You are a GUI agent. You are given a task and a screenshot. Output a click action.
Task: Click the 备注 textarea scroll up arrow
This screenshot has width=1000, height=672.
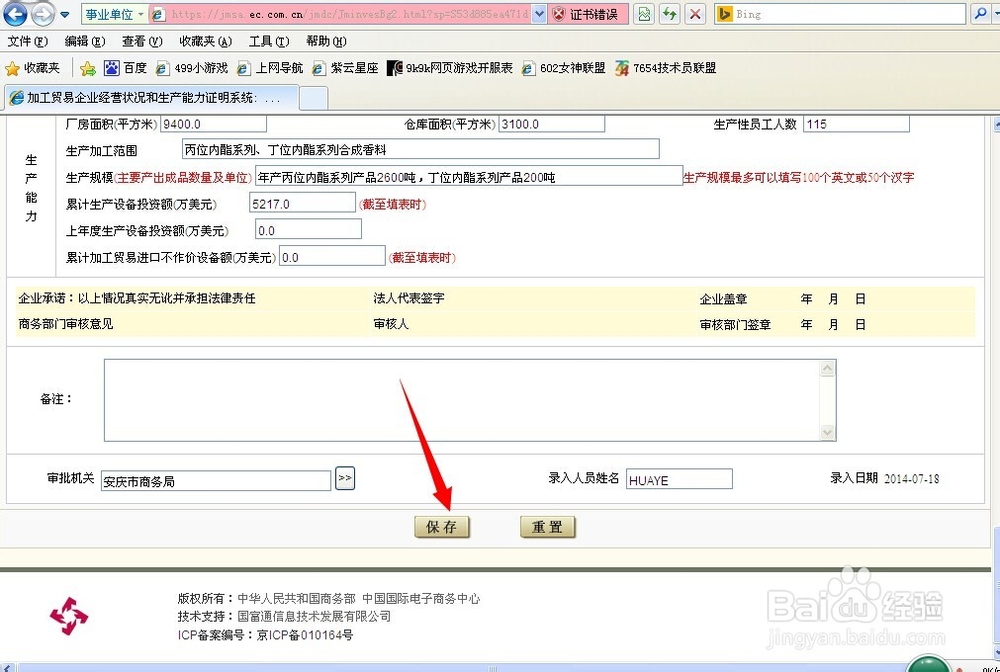coord(828,368)
